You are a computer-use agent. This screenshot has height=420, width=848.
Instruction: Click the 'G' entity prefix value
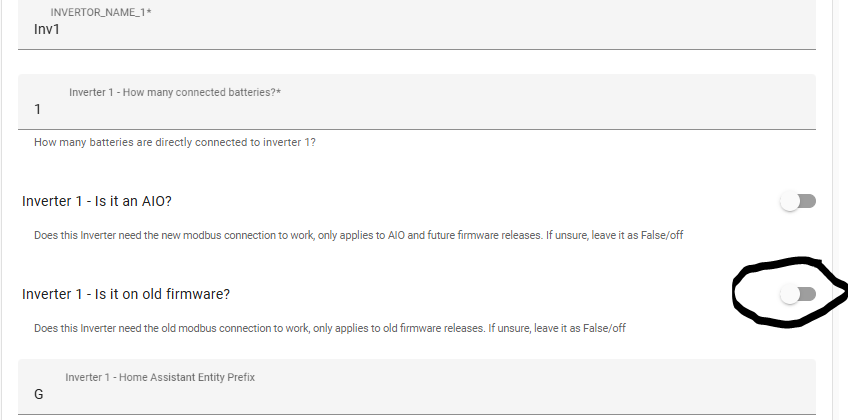[x=38, y=395]
